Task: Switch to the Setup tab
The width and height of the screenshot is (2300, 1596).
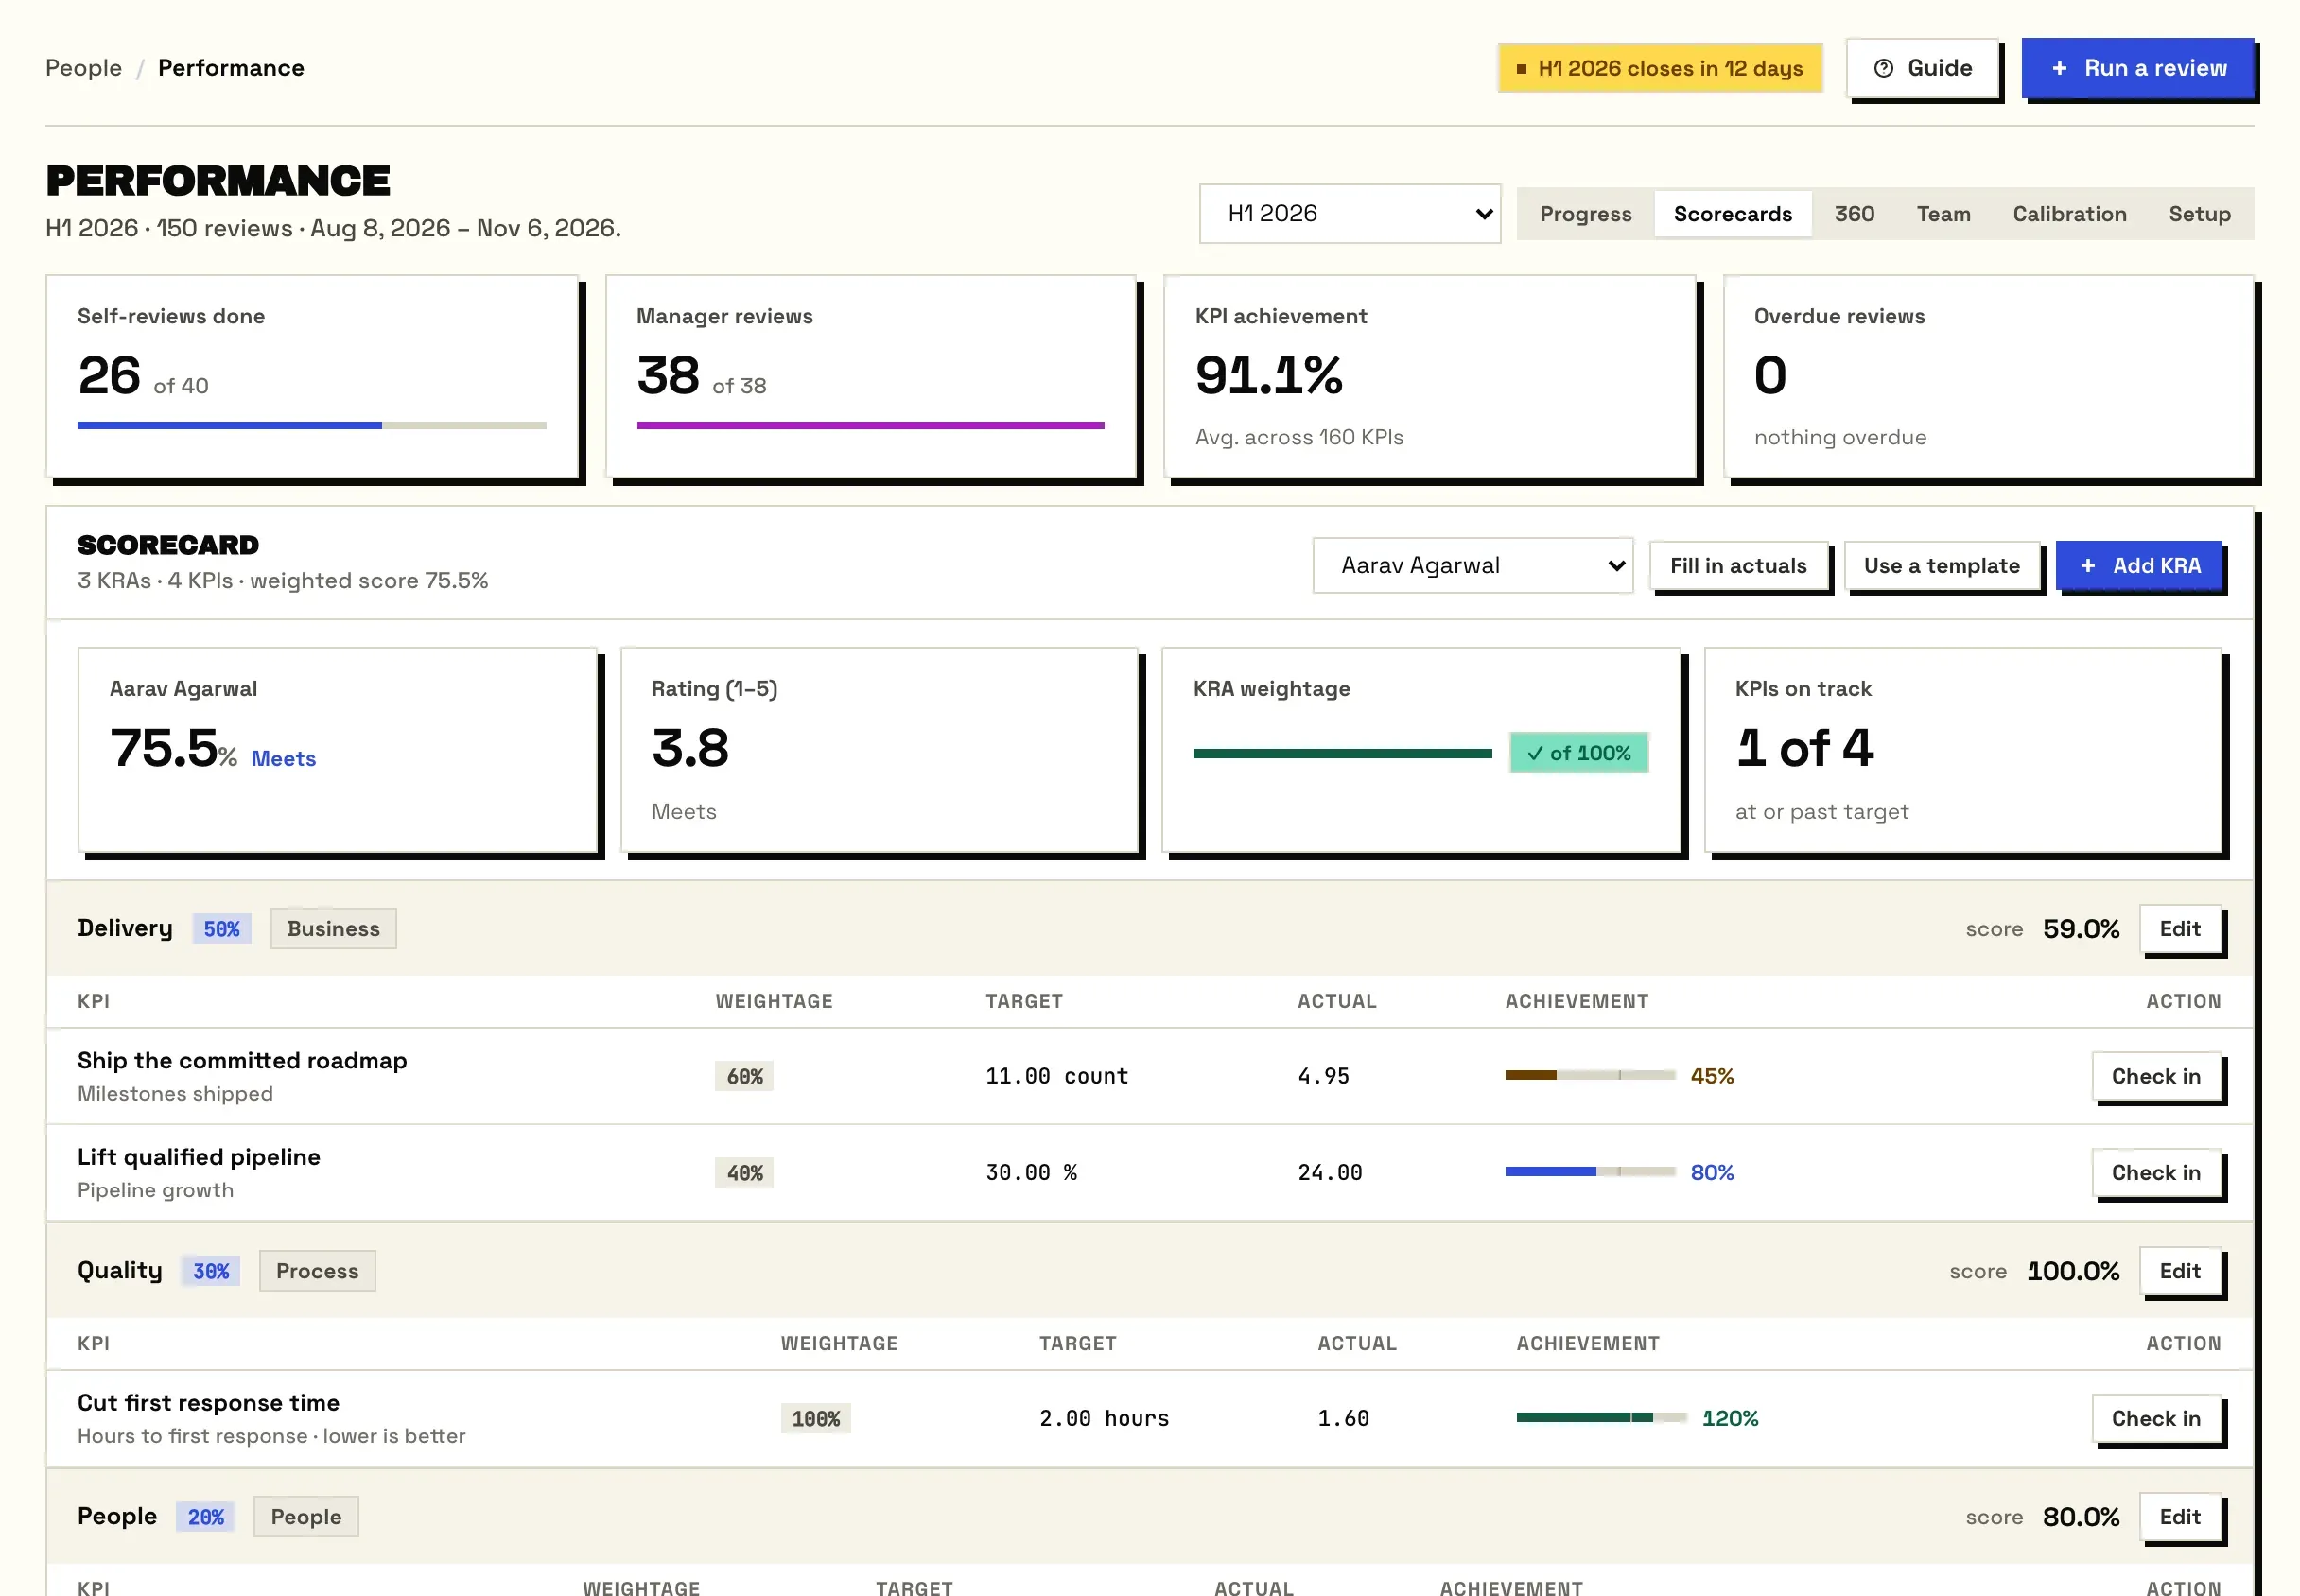Action: click(x=2199, y=214)
